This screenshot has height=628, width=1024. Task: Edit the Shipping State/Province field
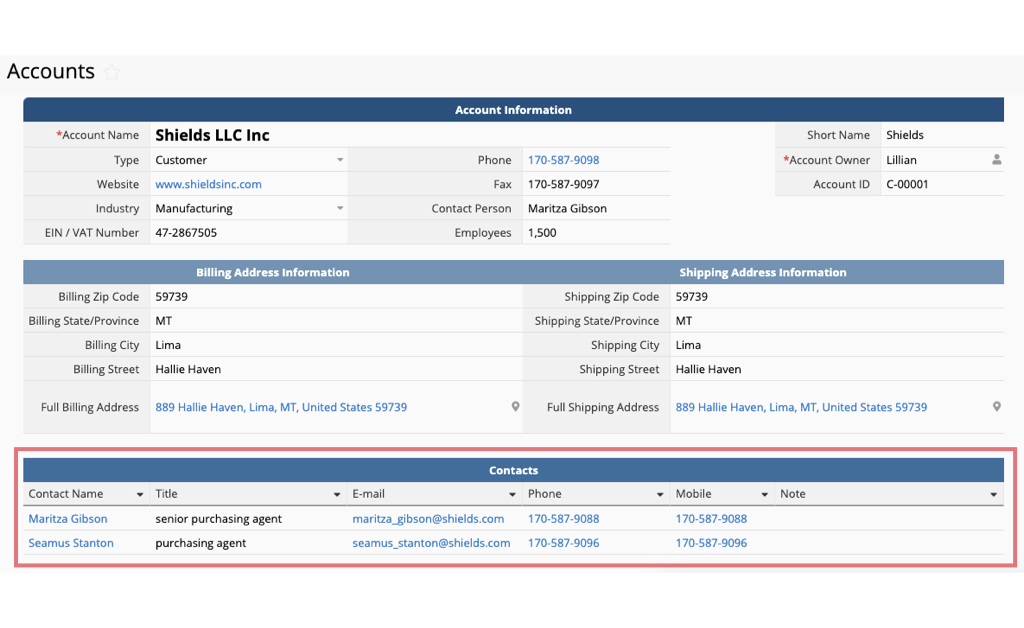[x=837, y=321]
